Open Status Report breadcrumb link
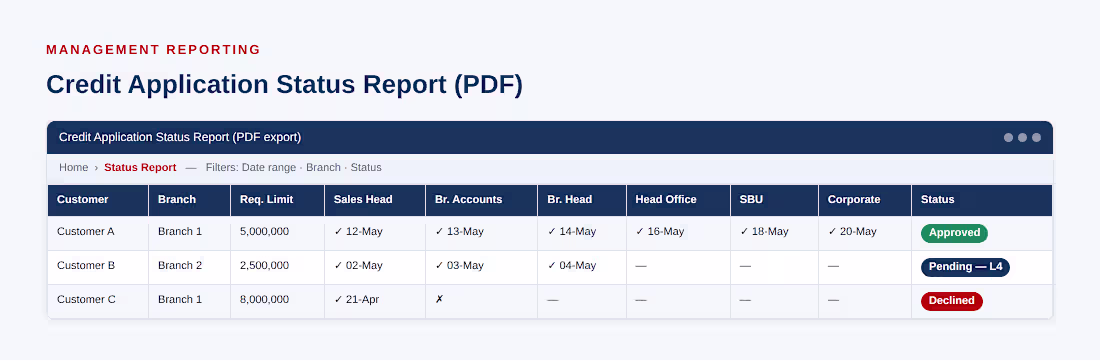1100x361 pixels. point(140,168)
